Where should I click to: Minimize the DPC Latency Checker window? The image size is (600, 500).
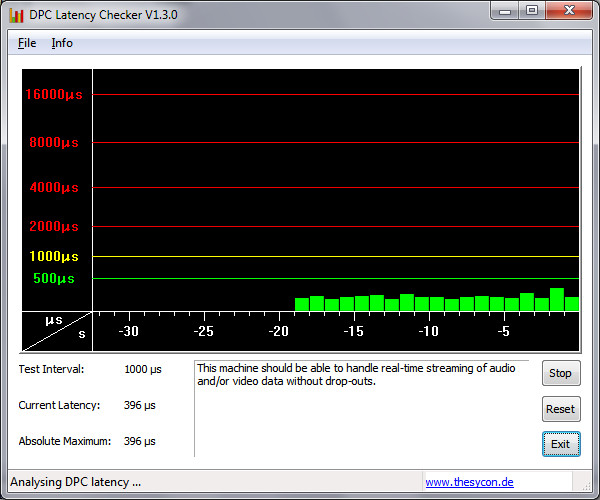coord(505,11)
